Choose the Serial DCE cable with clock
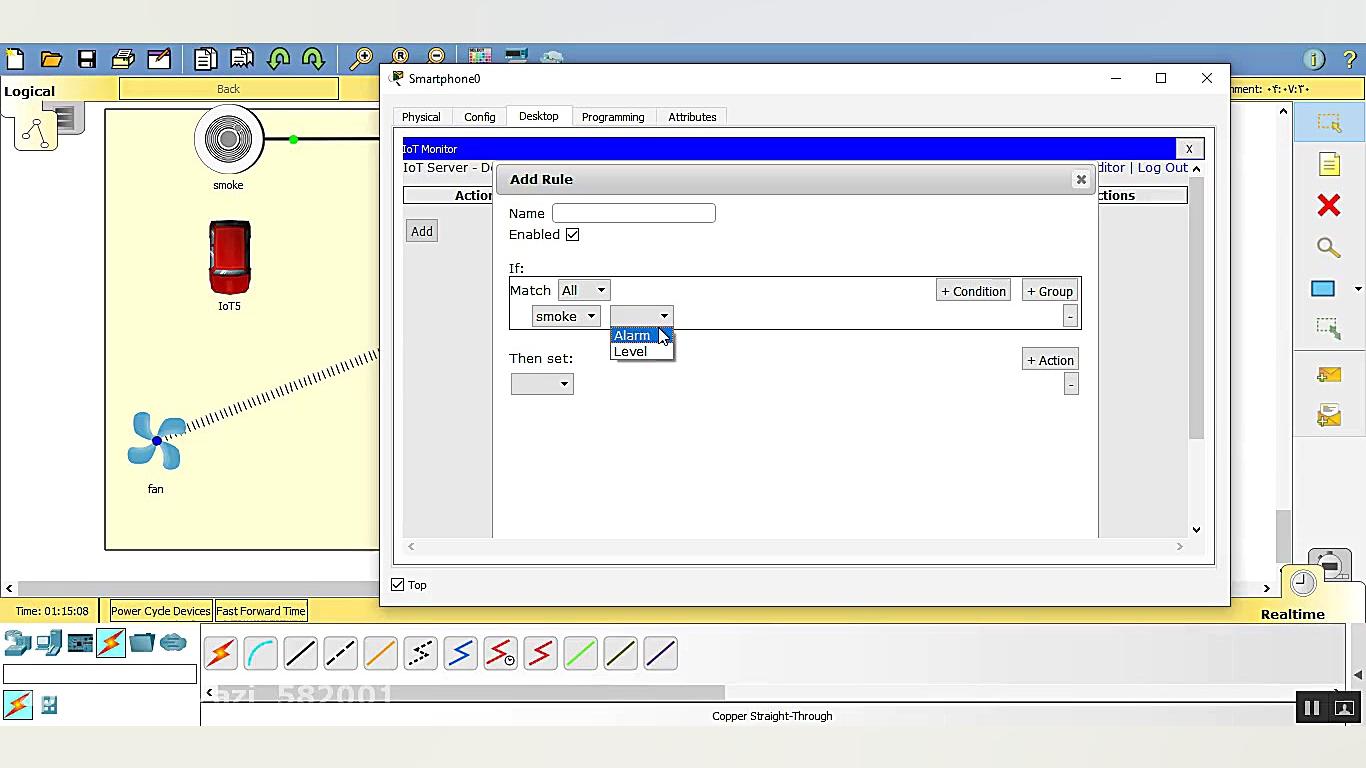 click(500, 654)
